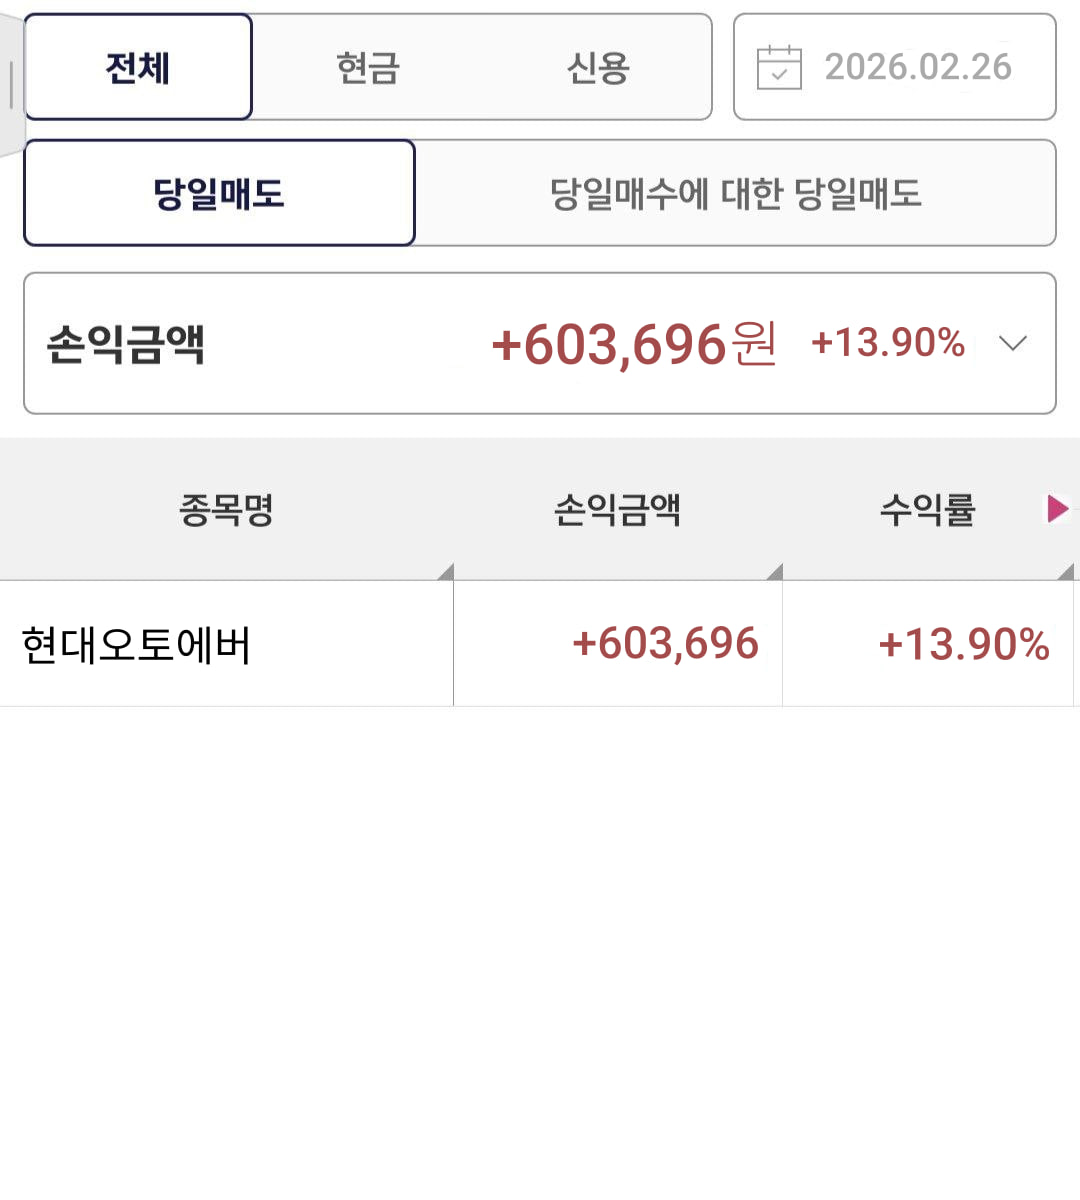This screenshot has width=1080, height=1200.
Task: Click the pink right arrow for more columns
Action: tap(1057, 509)
